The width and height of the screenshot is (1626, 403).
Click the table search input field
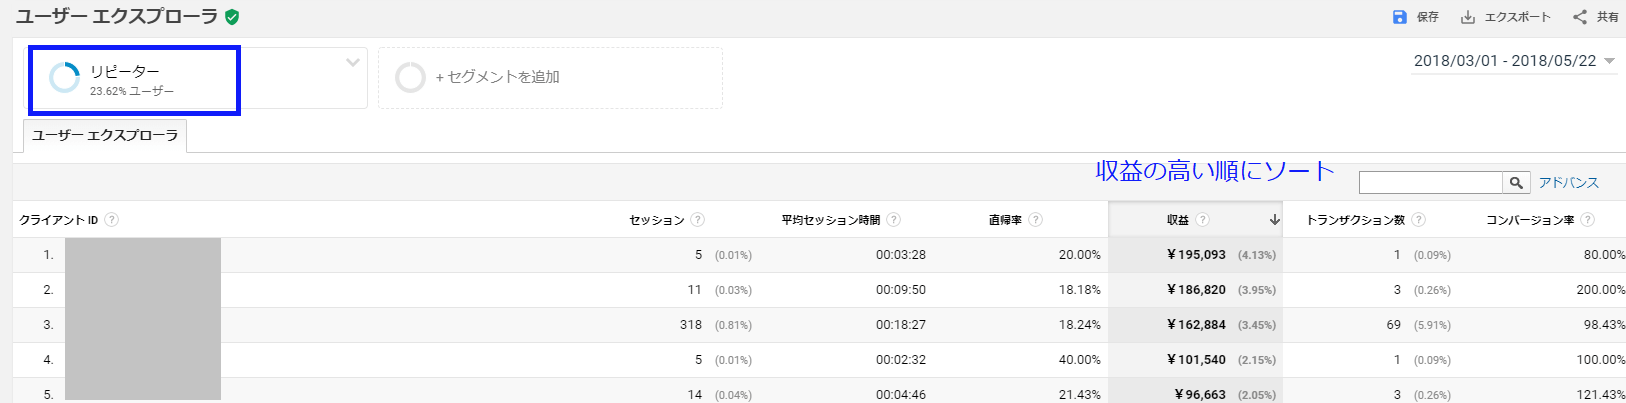pyautogui.click(x=1431, y=182)
